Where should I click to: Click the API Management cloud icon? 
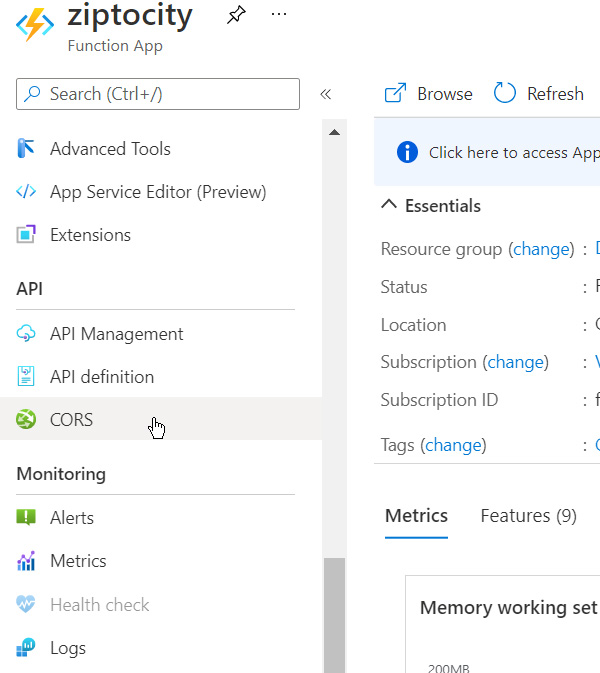26,333
